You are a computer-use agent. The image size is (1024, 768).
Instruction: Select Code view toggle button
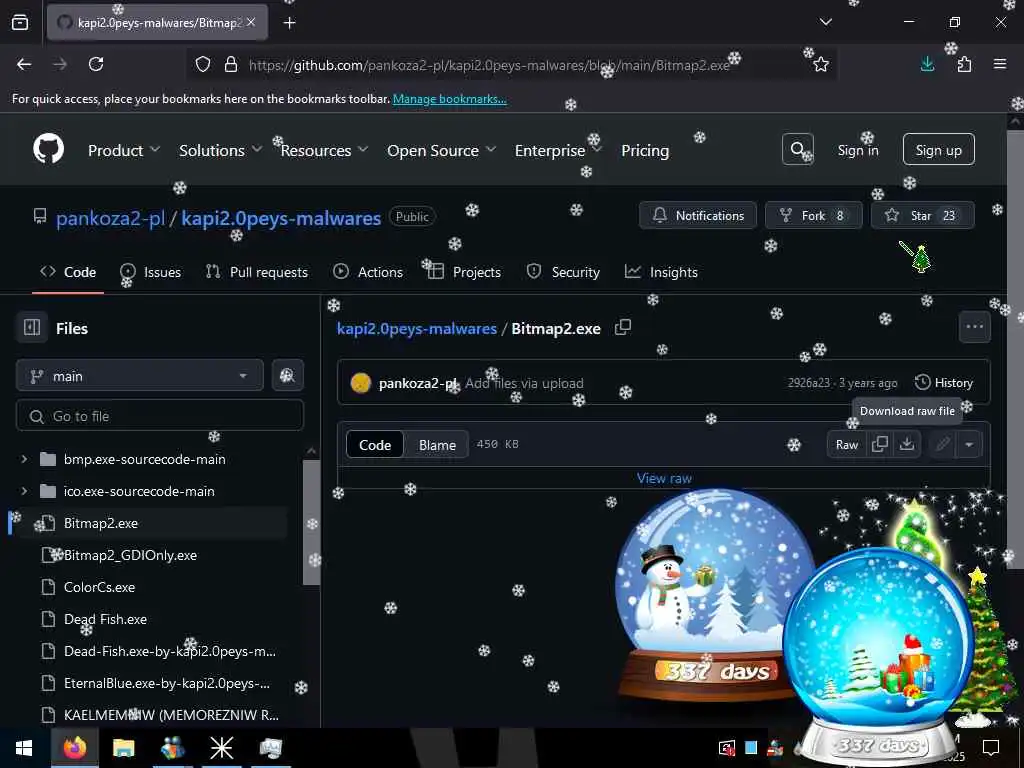[x=375, y=444]
